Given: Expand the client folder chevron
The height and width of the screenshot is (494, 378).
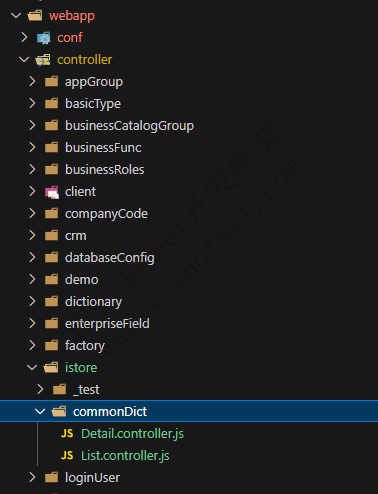Looking at the screenshot, I should pos(32,191).
